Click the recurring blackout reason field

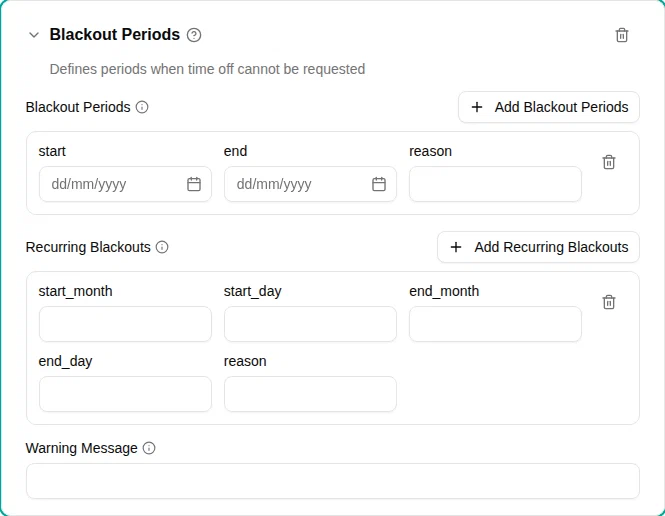point(310,394)
